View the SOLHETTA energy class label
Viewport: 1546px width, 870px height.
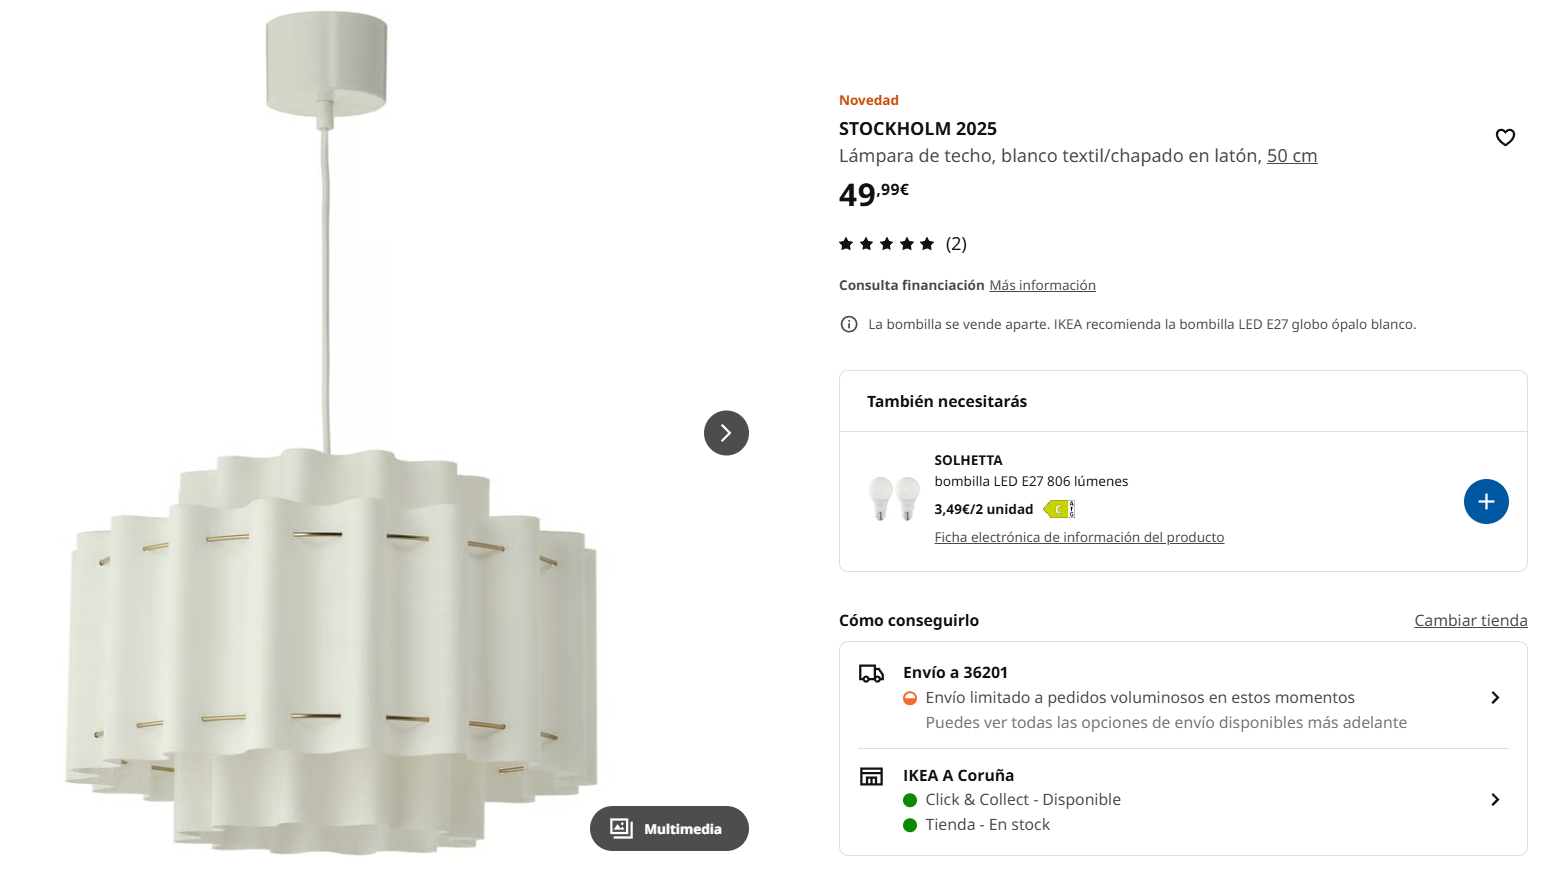click(1059, 509)
